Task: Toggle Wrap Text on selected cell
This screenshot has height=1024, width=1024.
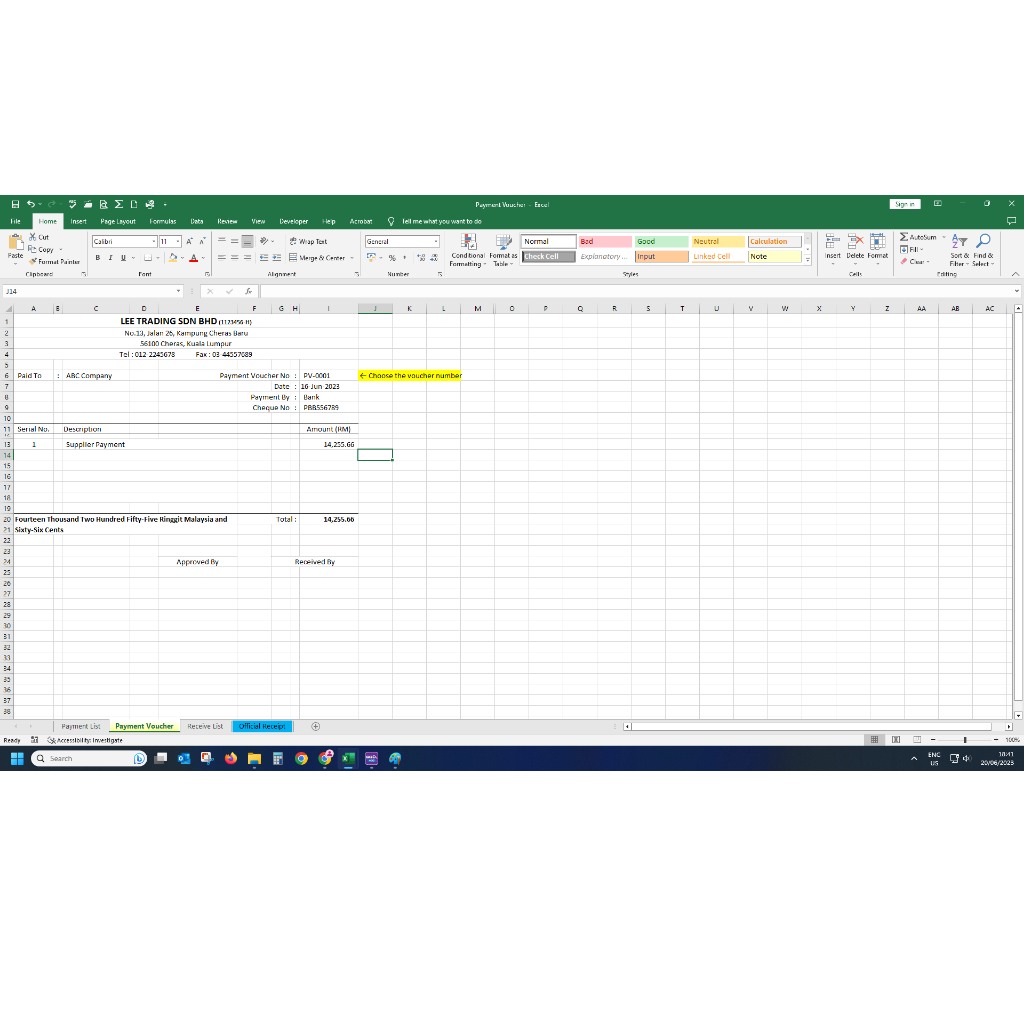Action: click(x=308, y=242)
